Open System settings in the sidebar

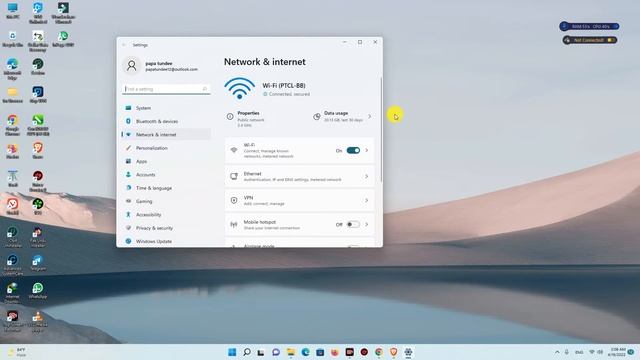pyautogui.click(x=166, y=108)
